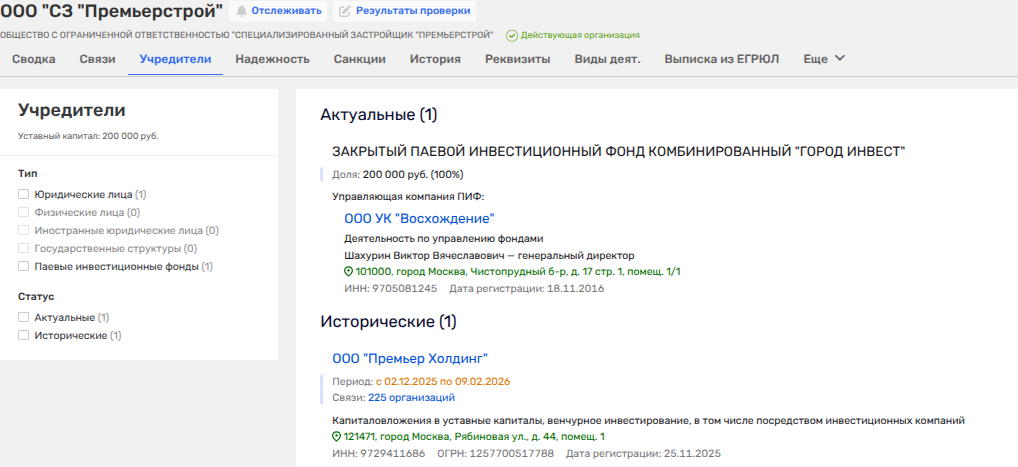
Task: Enable the Юридические лица filter
Action: coord(24,194)
